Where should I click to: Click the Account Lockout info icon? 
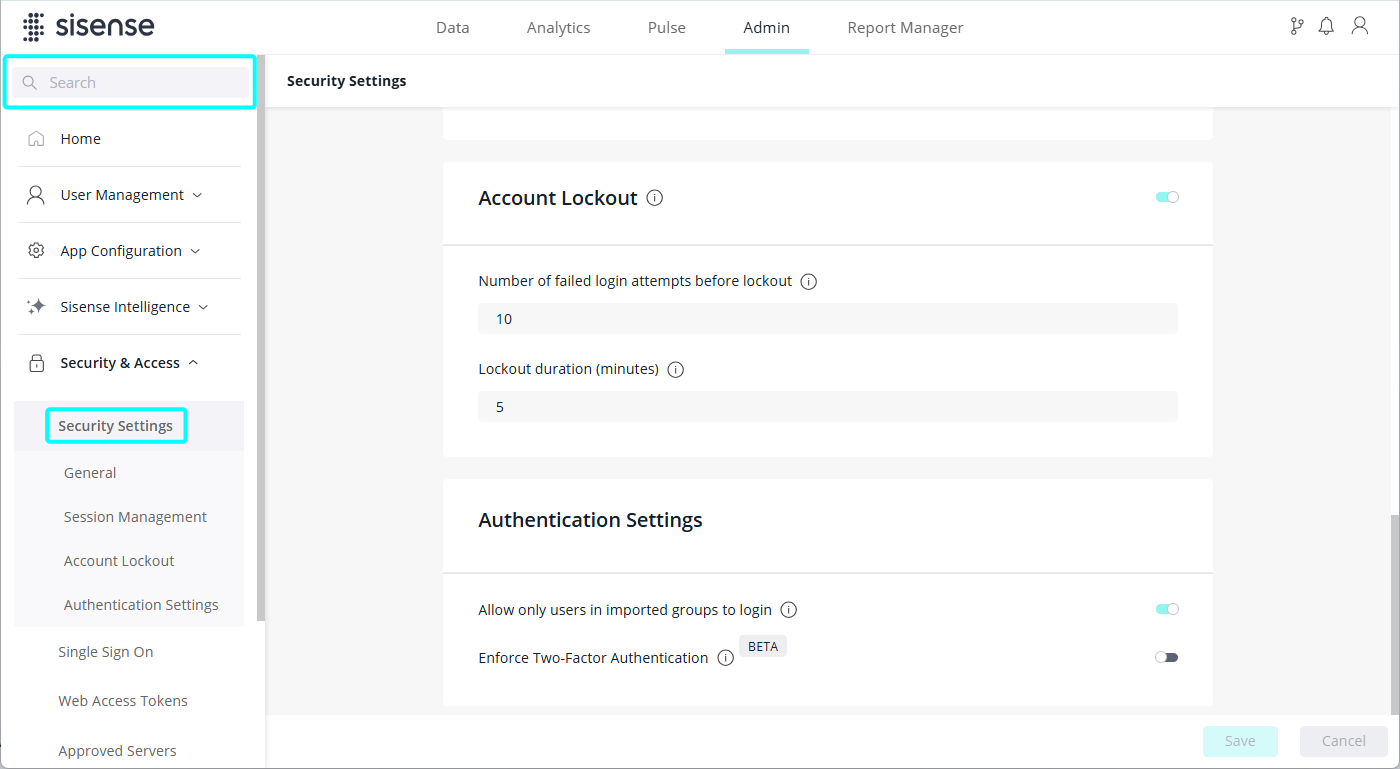pos(655,198)
